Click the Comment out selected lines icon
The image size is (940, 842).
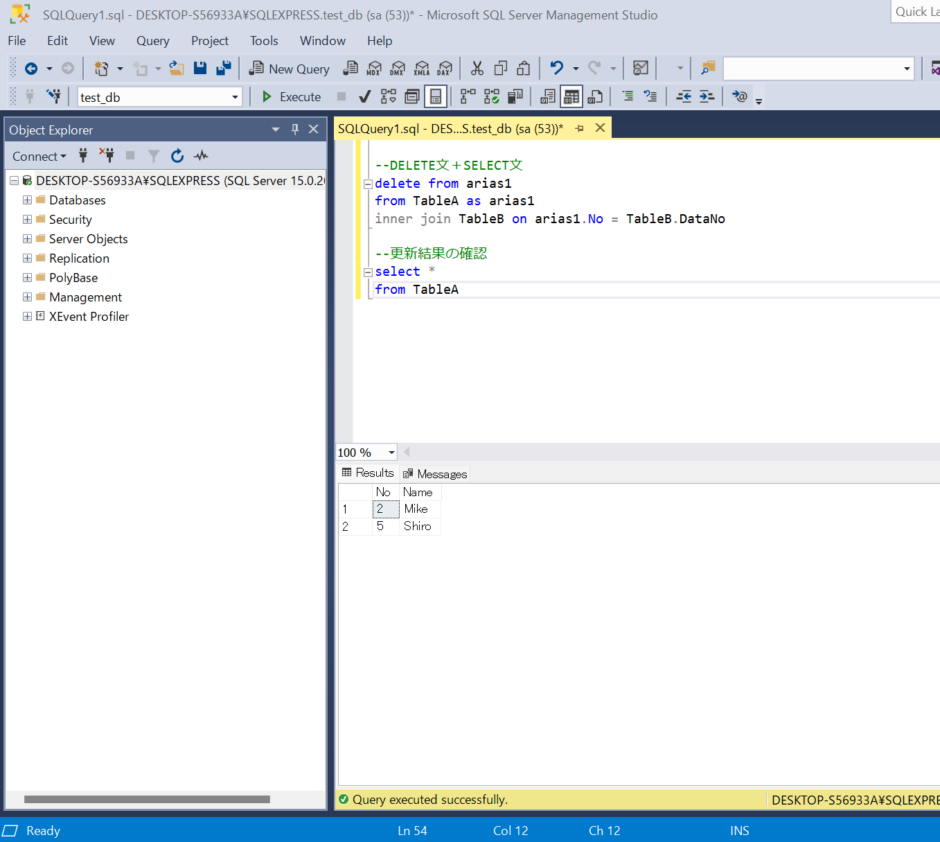(627, 97)
